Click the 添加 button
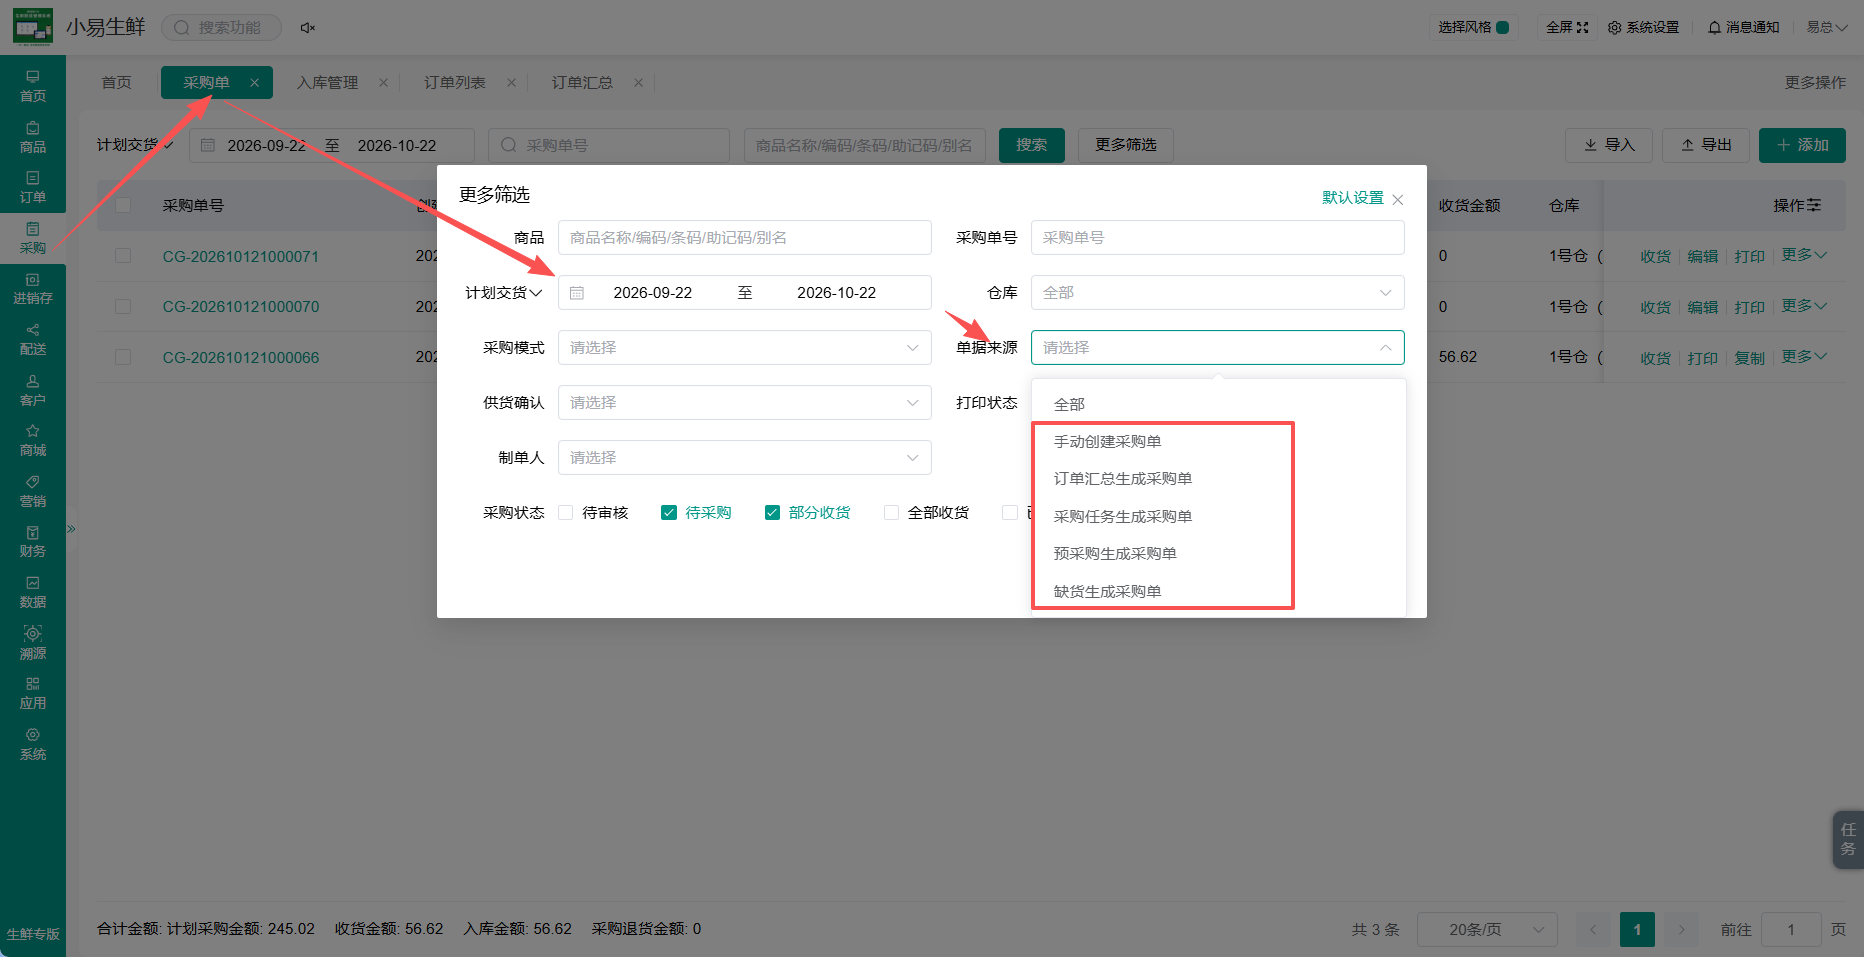 1802,145
